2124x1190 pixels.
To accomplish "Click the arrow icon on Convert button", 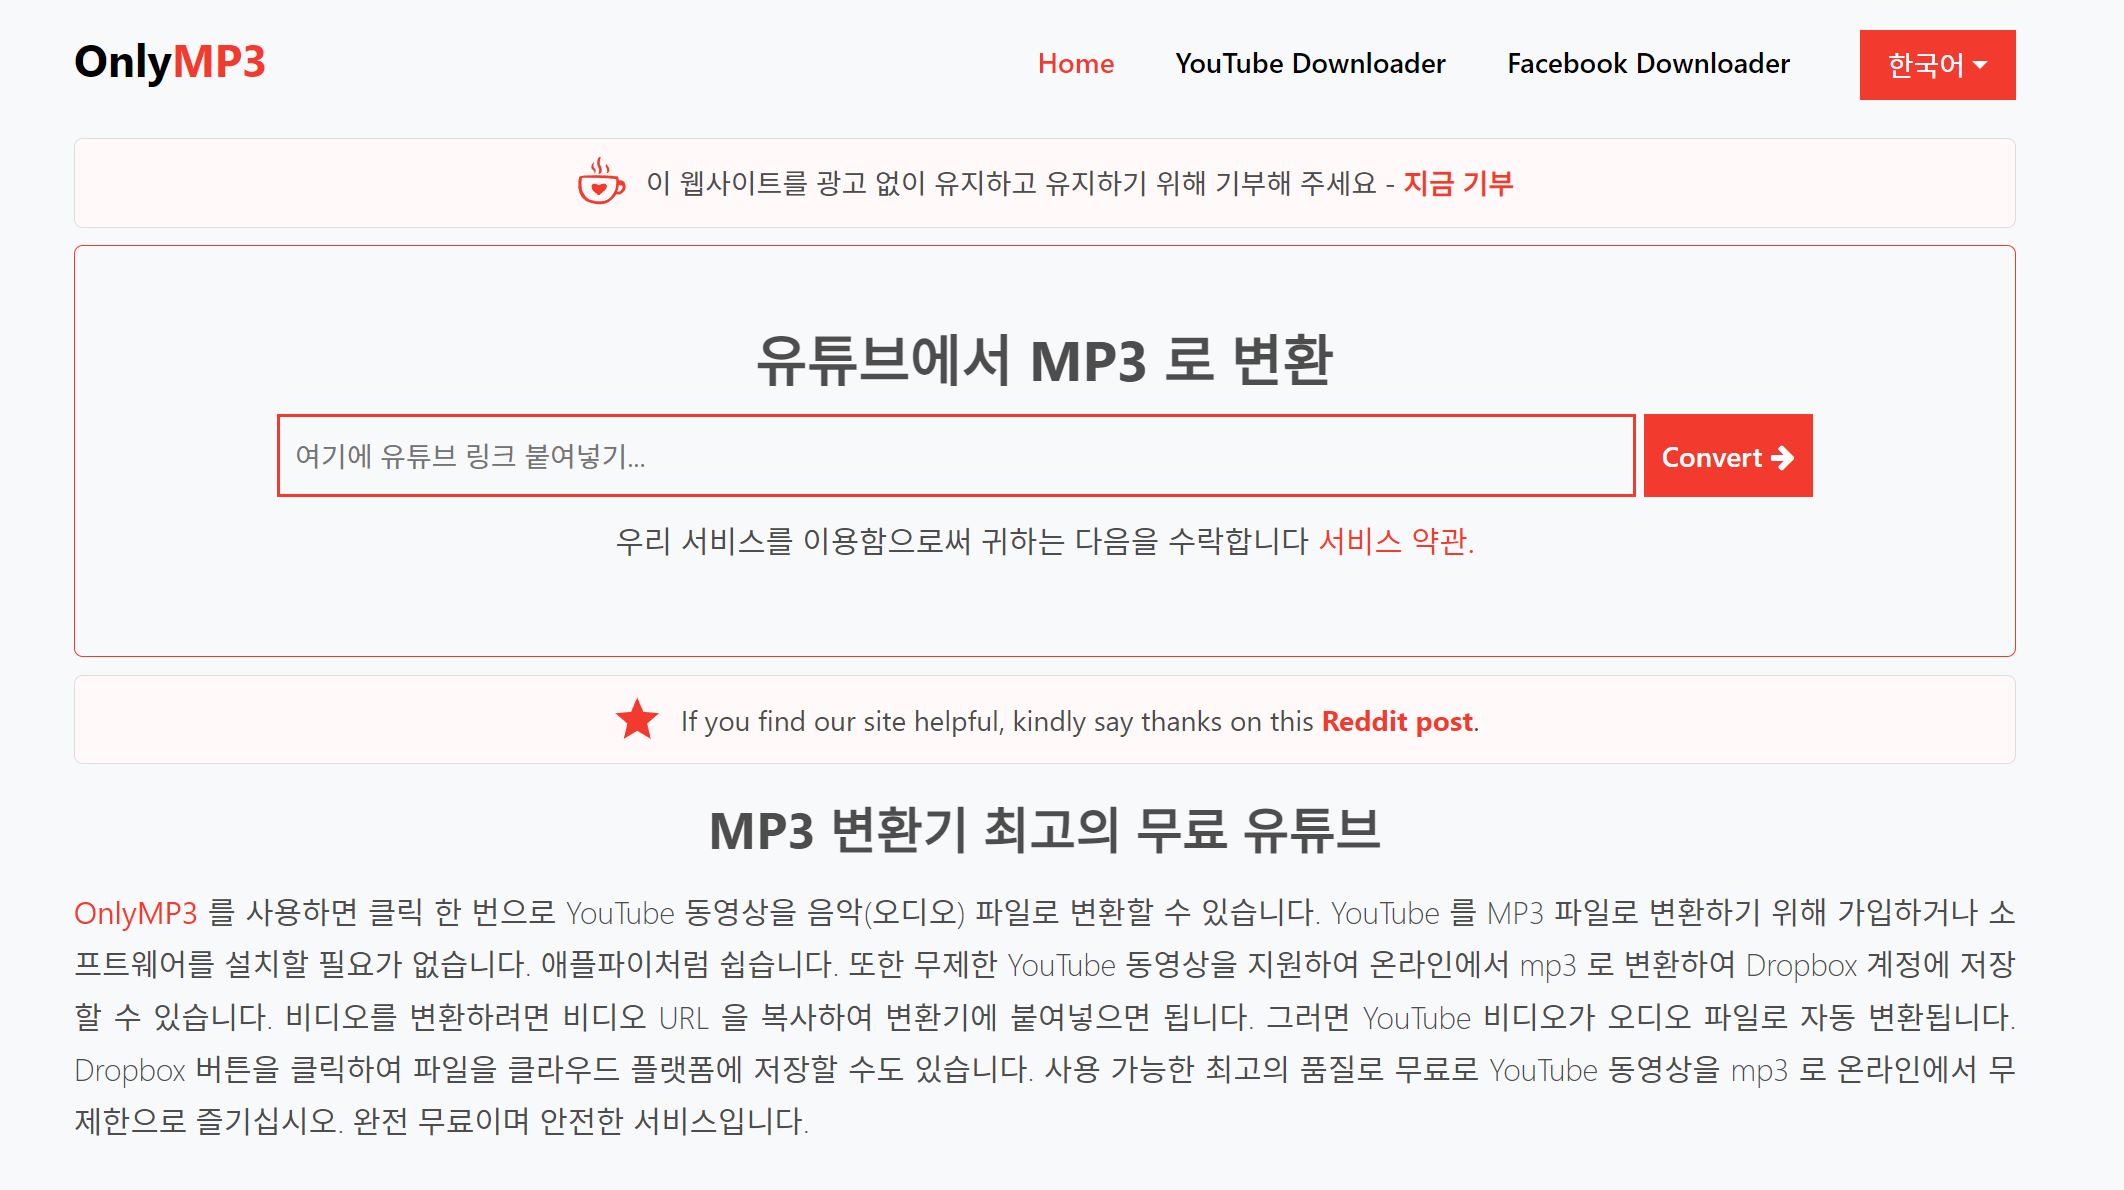I will tap(1782, 457).
